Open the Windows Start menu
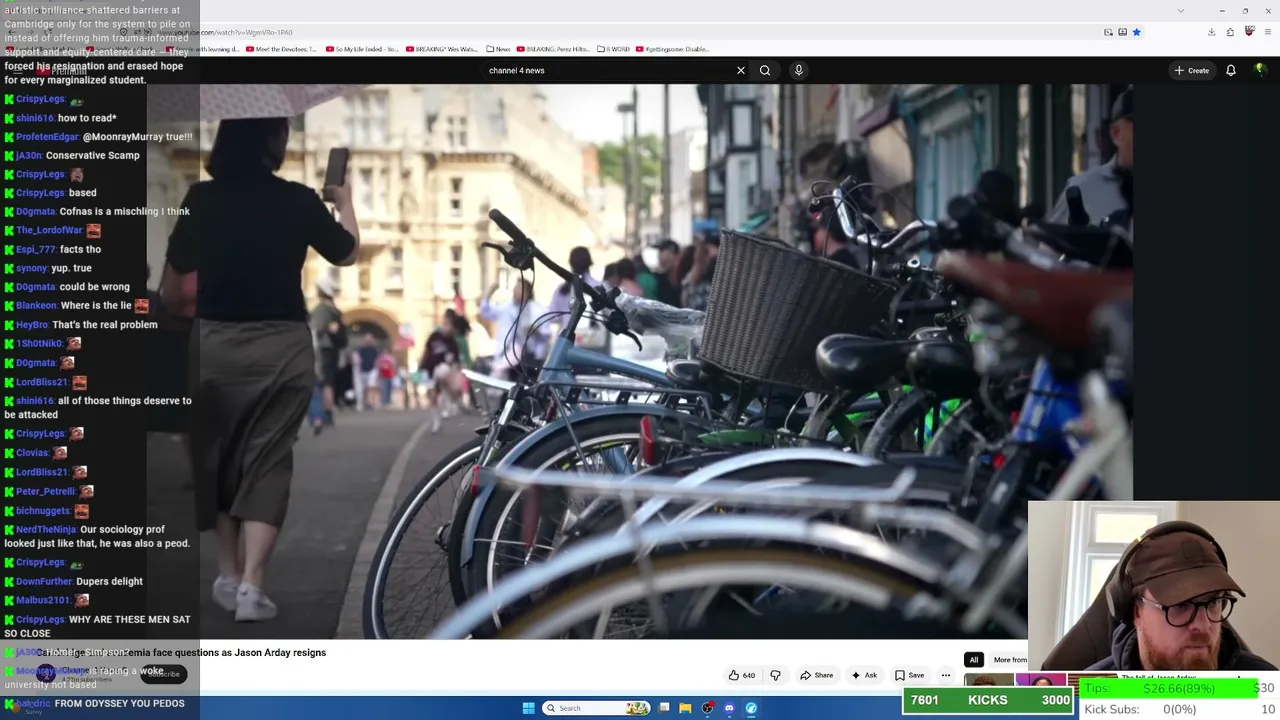This screenshot has width=1280, height=720. click(x=528, y=708)
